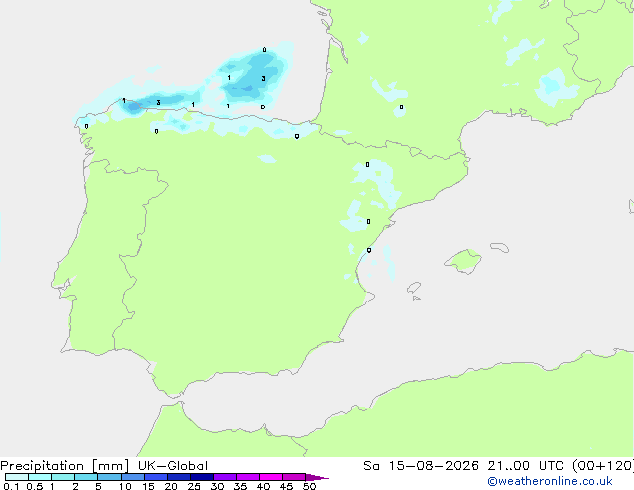Click the '0.1' legend scale label
634x490 pixels.
[11, 486]
